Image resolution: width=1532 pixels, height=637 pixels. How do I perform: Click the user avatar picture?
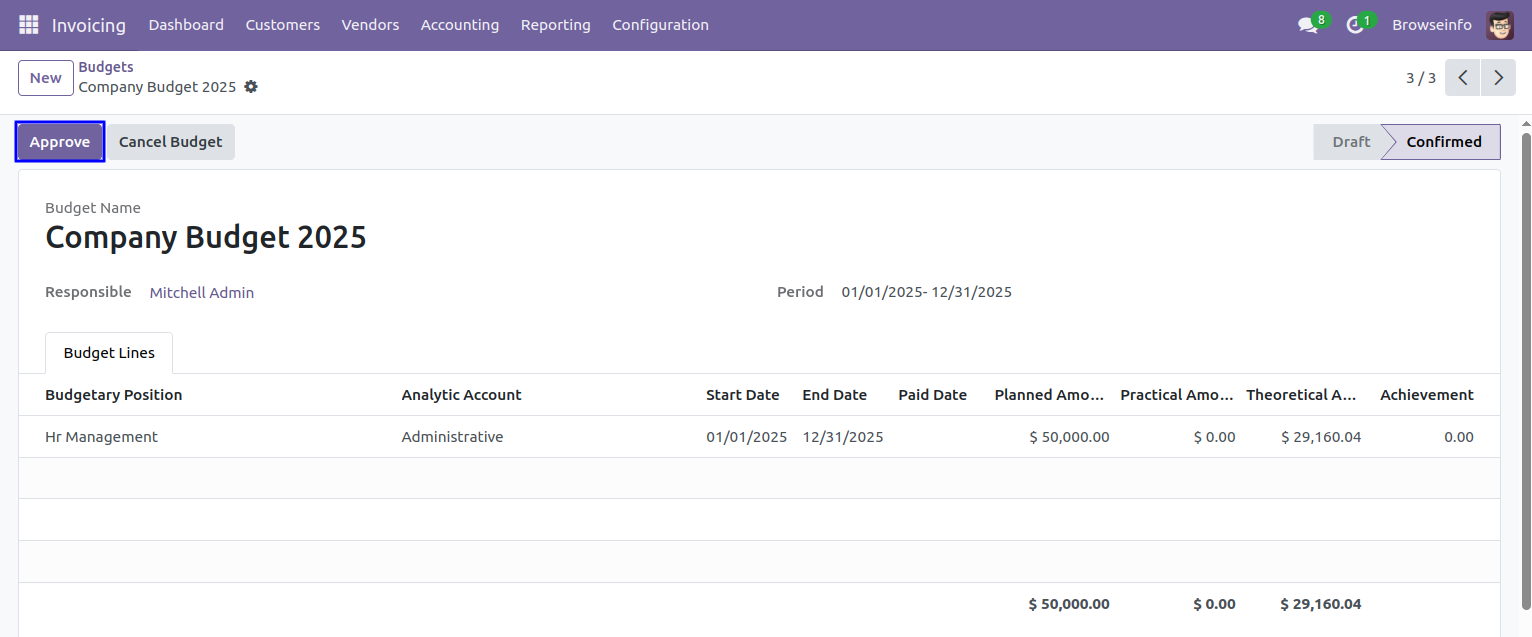(1500, 25)
